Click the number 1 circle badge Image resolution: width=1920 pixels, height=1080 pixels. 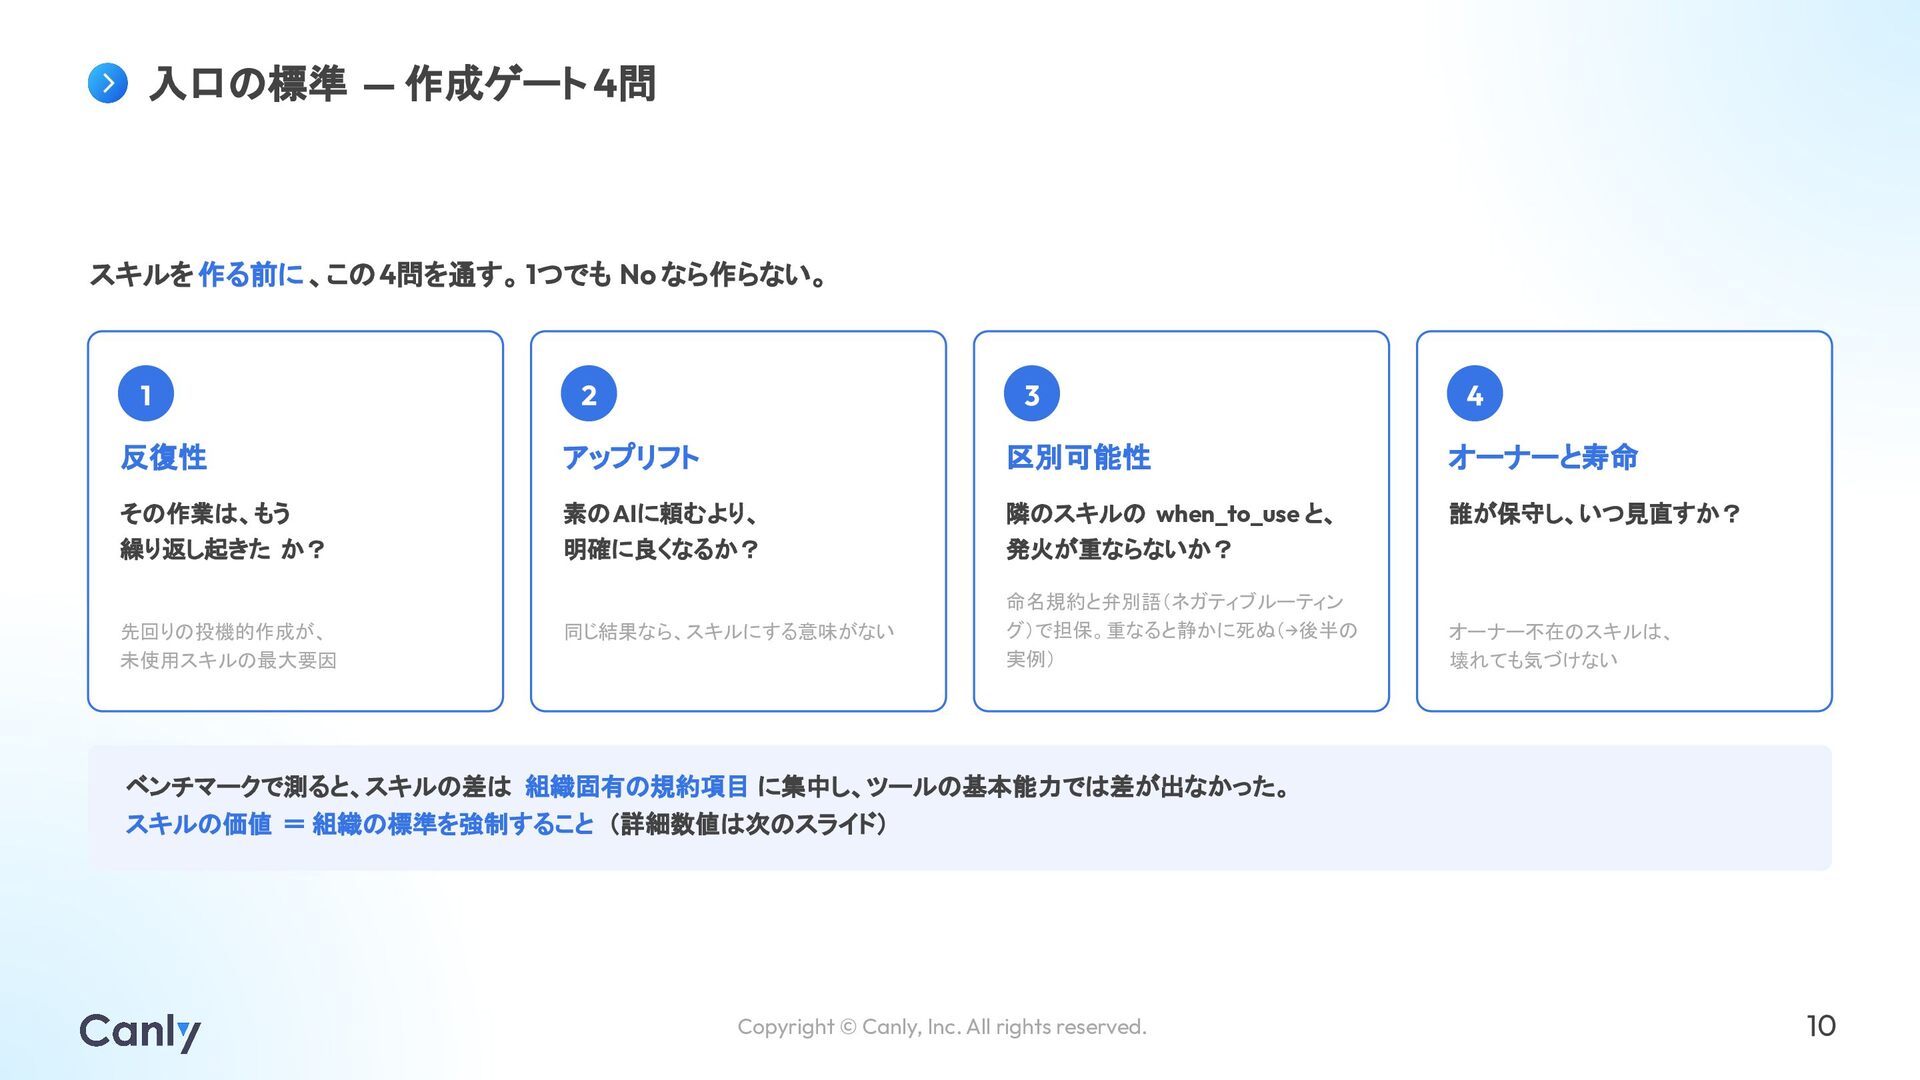coord(146,394)
